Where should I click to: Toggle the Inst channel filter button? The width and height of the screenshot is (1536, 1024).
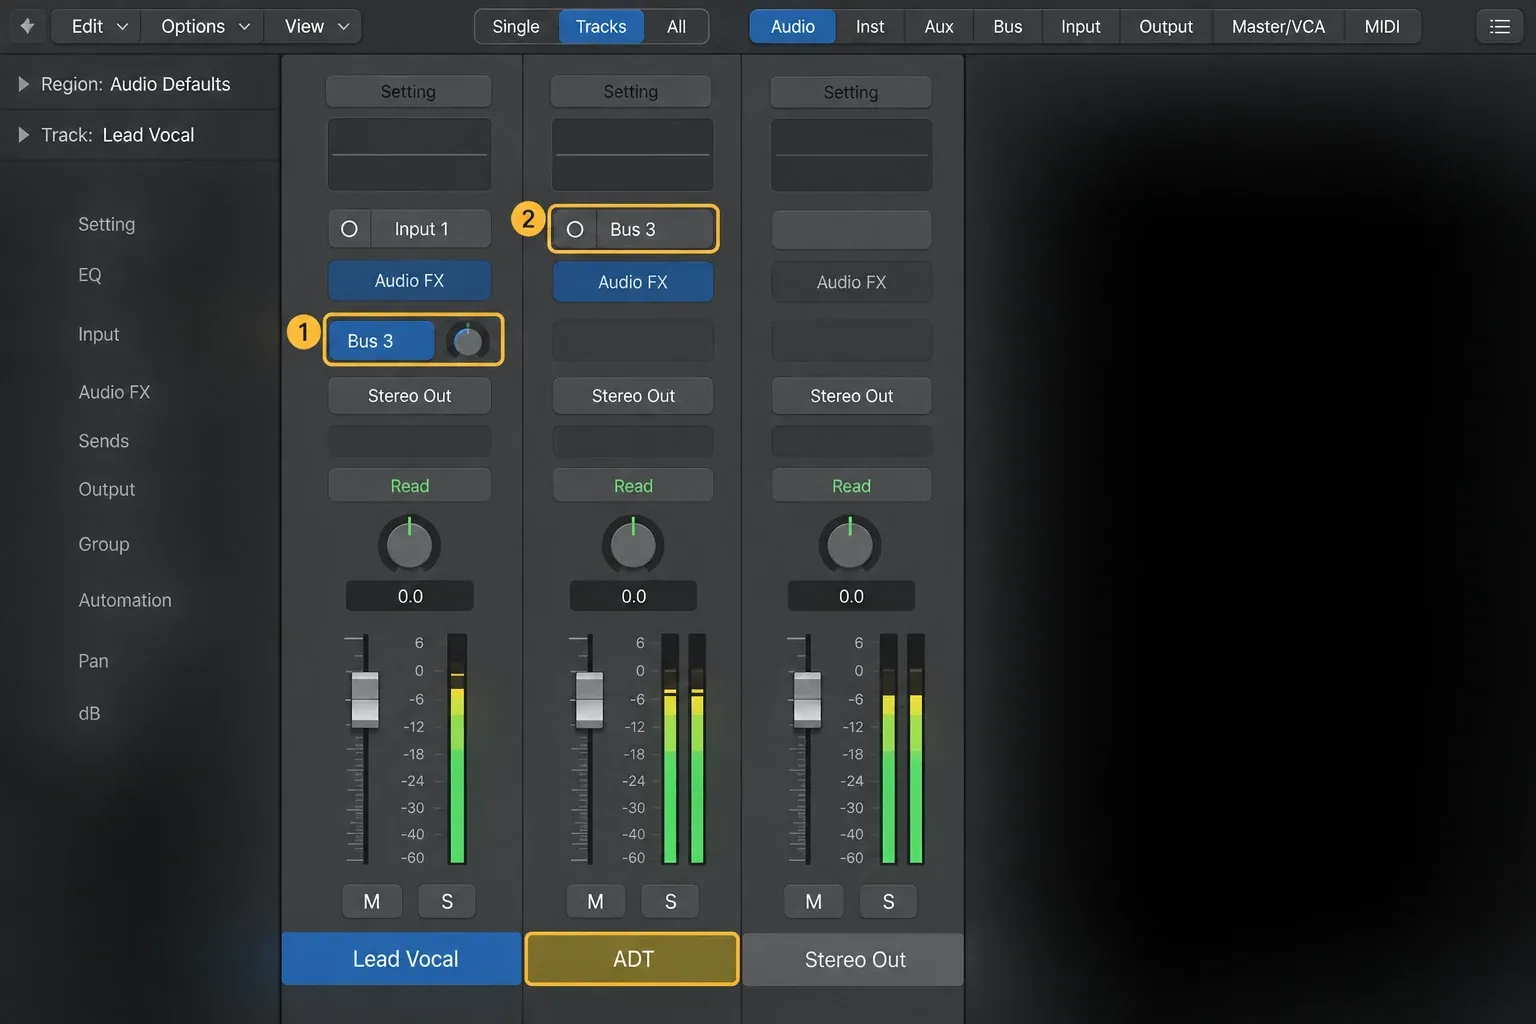click(870, 26)
